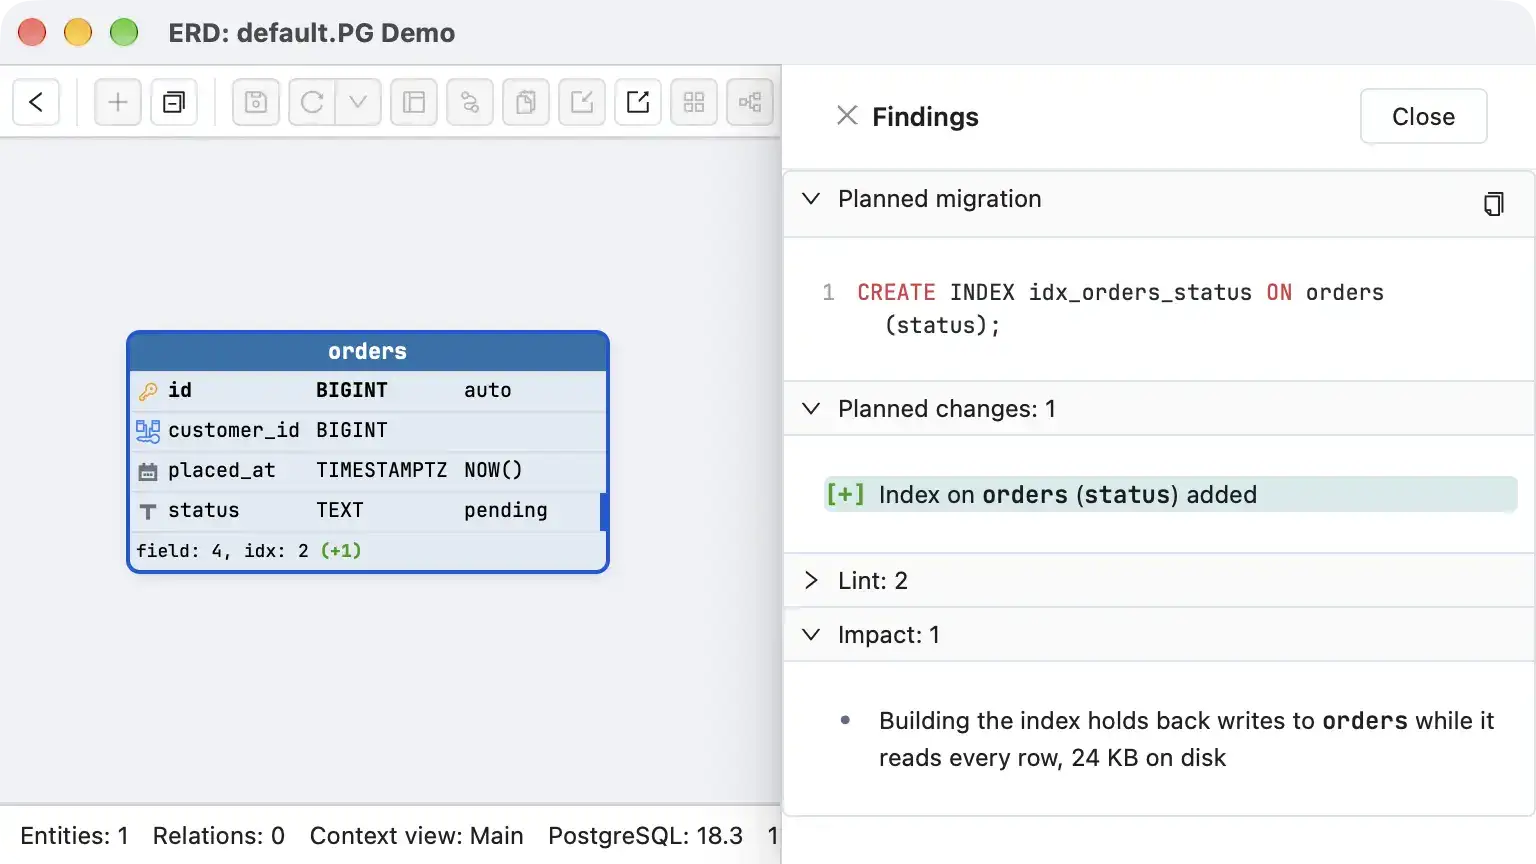Select the status column row

click(368, 511)
